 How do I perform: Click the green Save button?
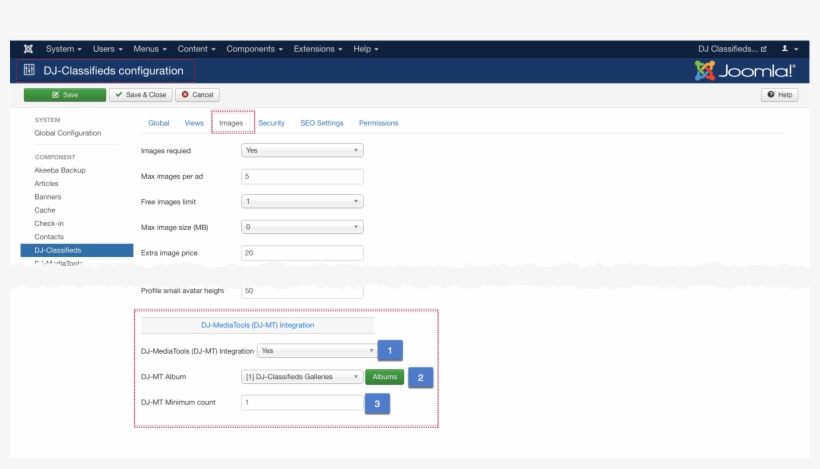click(64, 95)
